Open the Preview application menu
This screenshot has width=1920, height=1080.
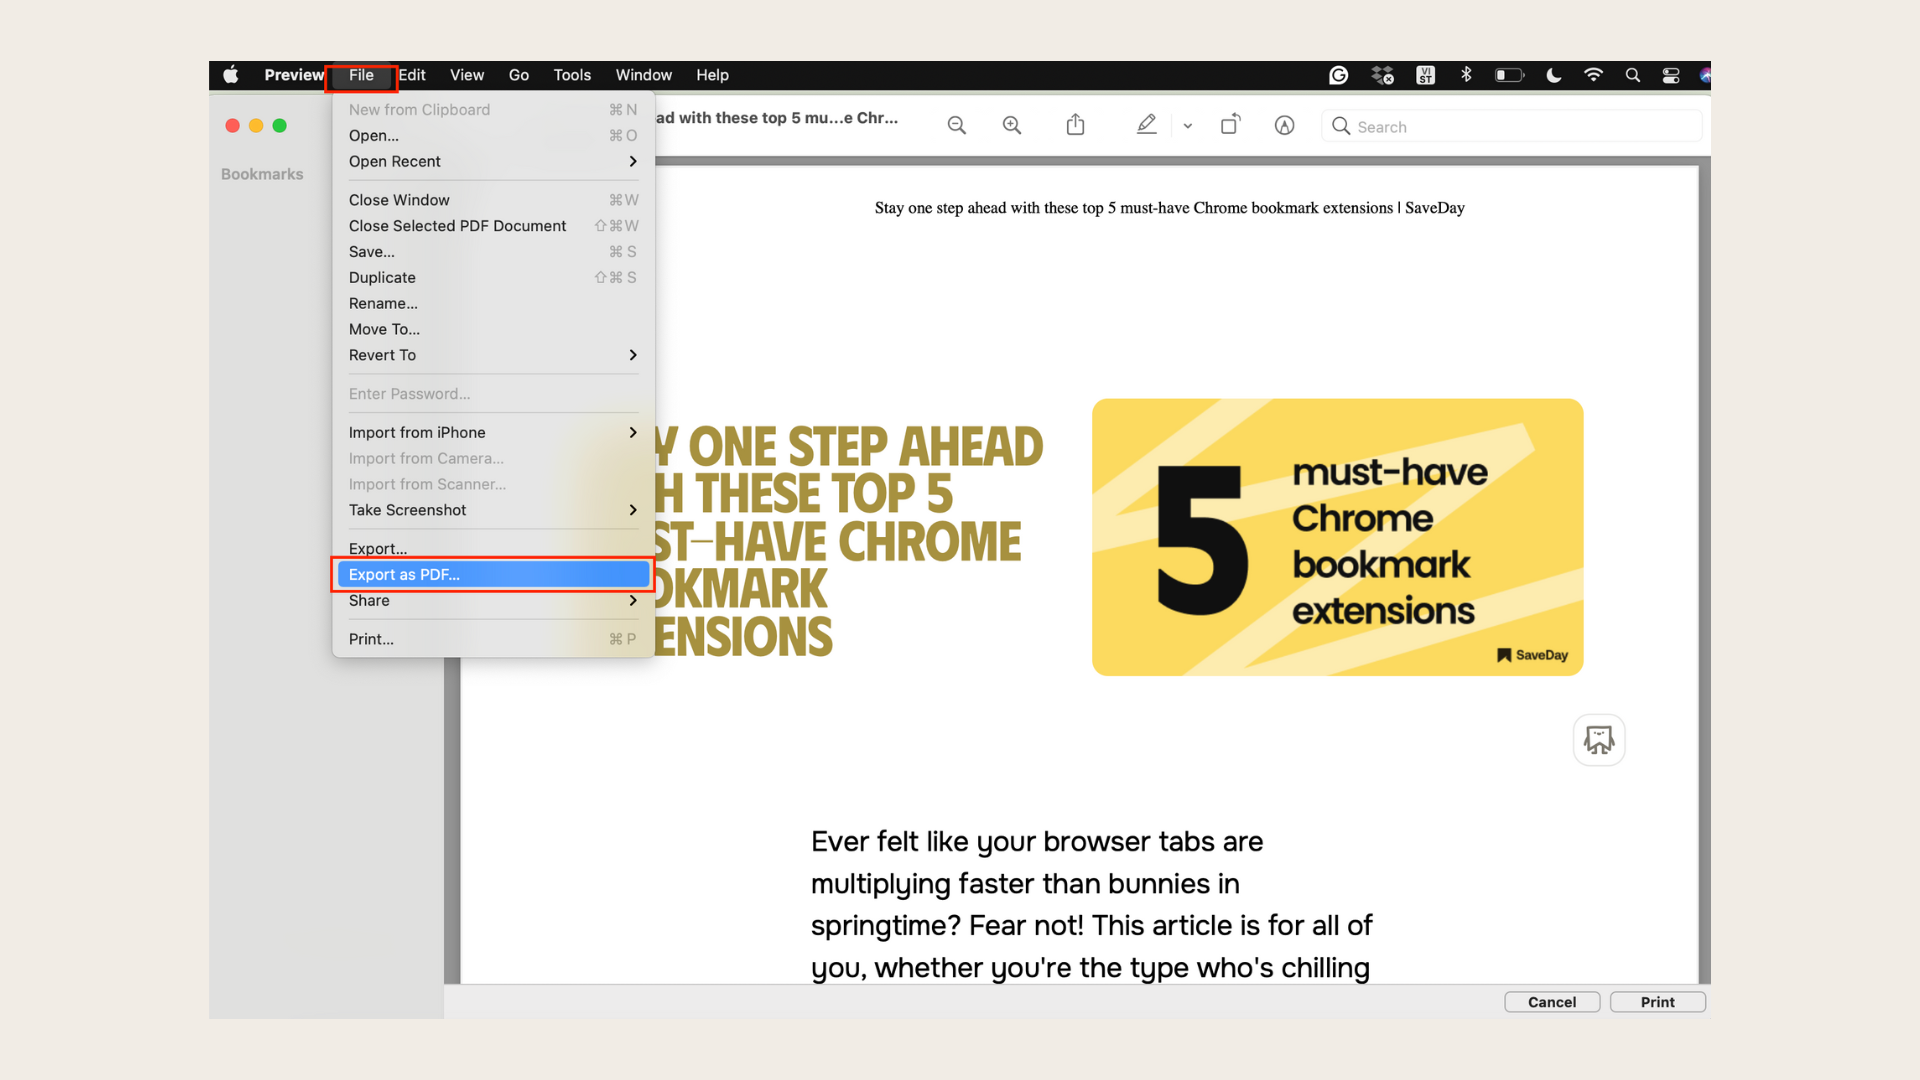tap(294, 75)
